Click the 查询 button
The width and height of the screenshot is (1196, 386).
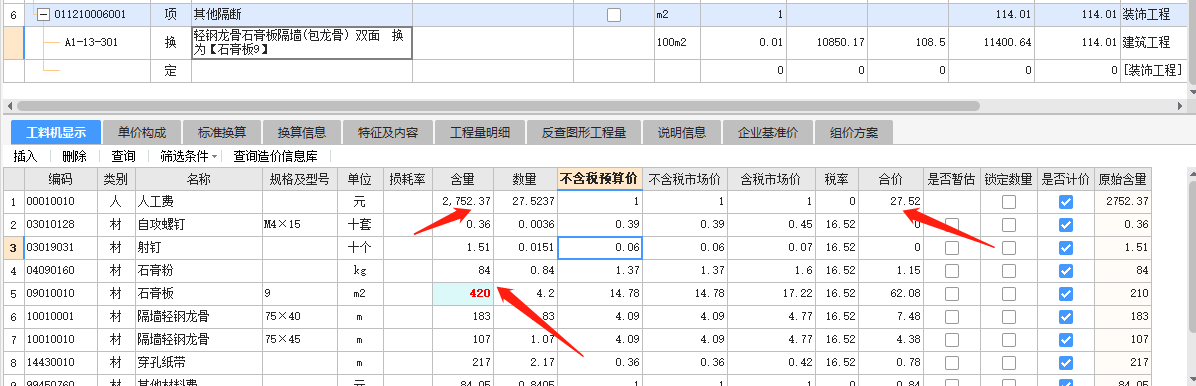(x=124, y=156)
